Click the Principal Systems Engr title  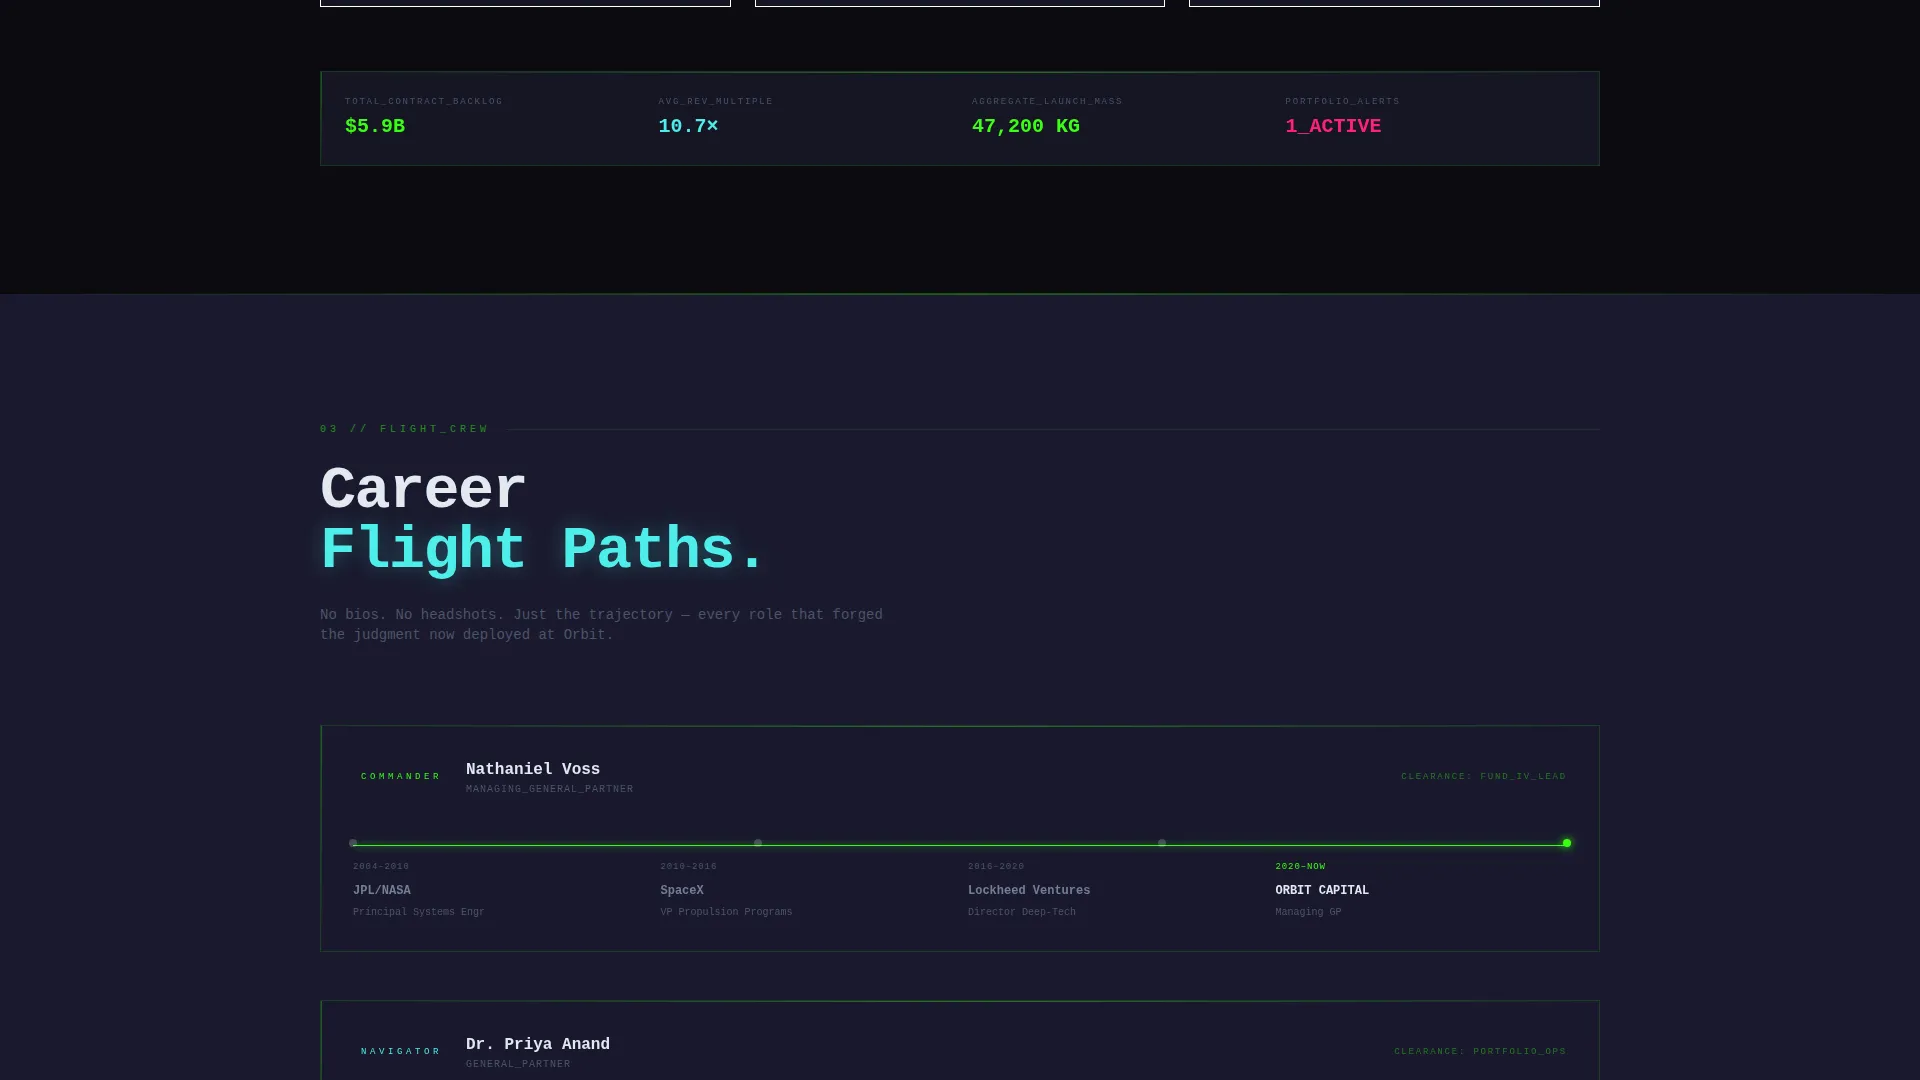(x=419, y=912)
